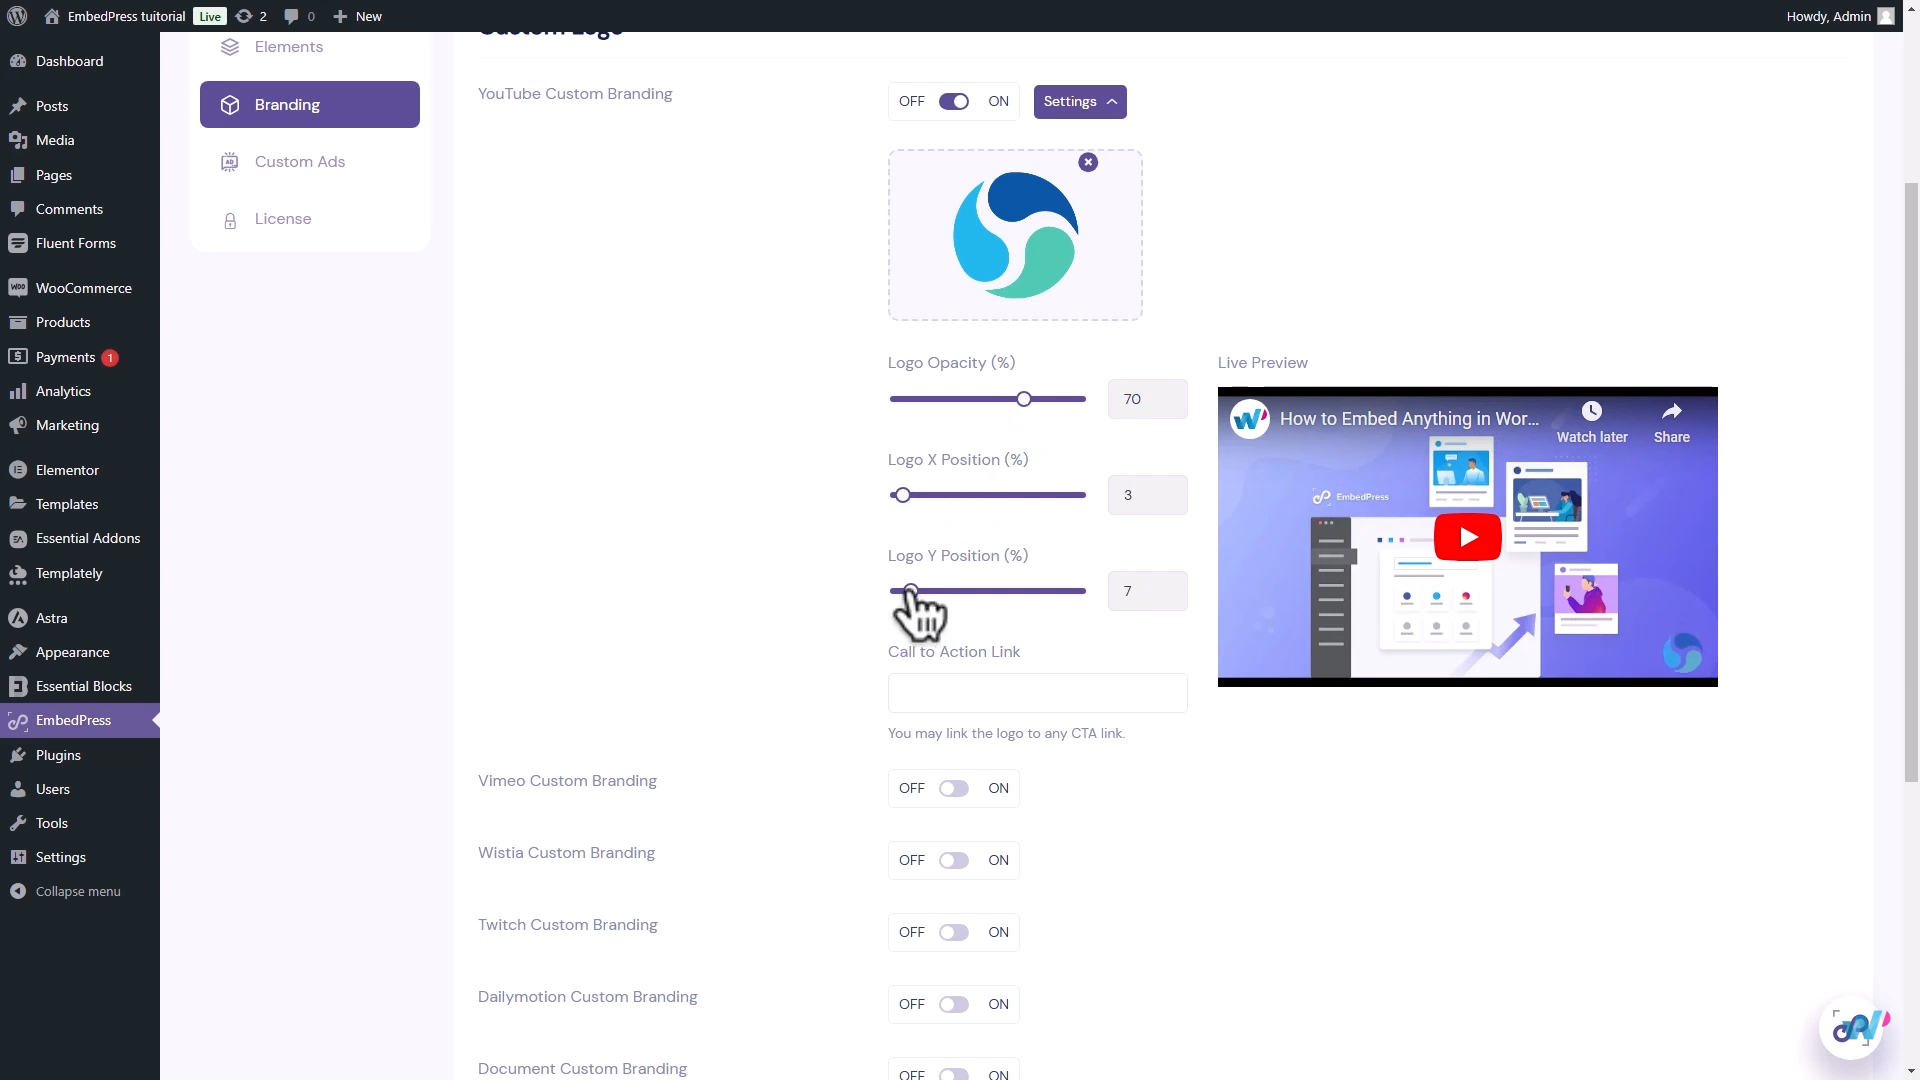Viewport: 1920px width, 1080px height.
Task: Collapse the WordPress admin menu
Action: point(77,892)
